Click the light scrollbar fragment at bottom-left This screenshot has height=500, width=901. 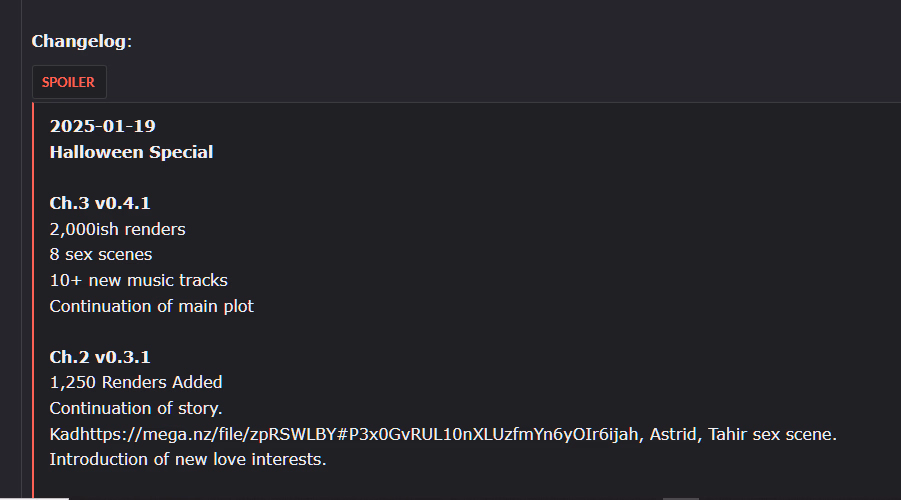50,497
